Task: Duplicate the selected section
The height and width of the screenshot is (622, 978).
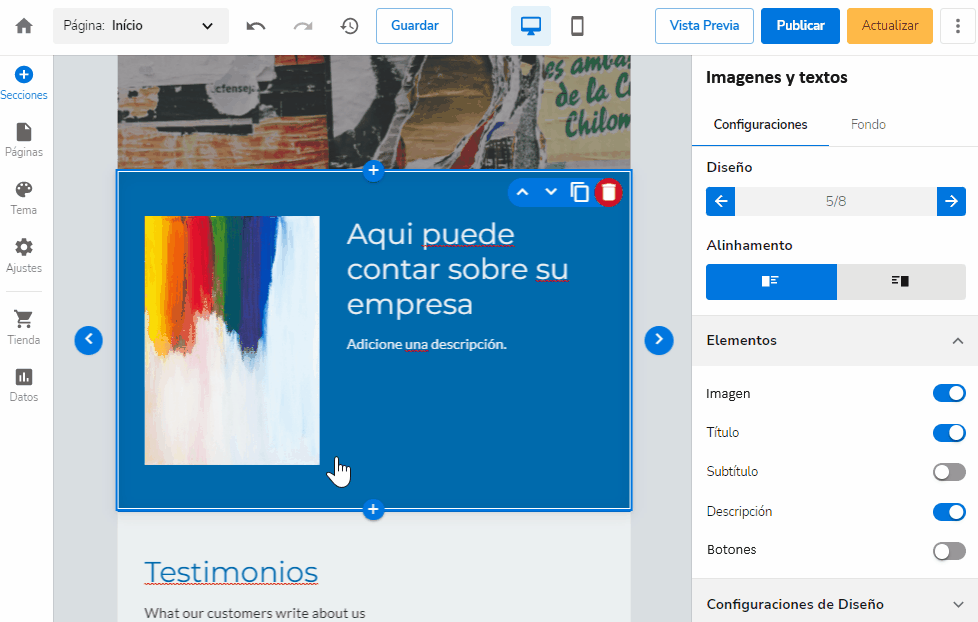Action: click(x=579, y=192)
